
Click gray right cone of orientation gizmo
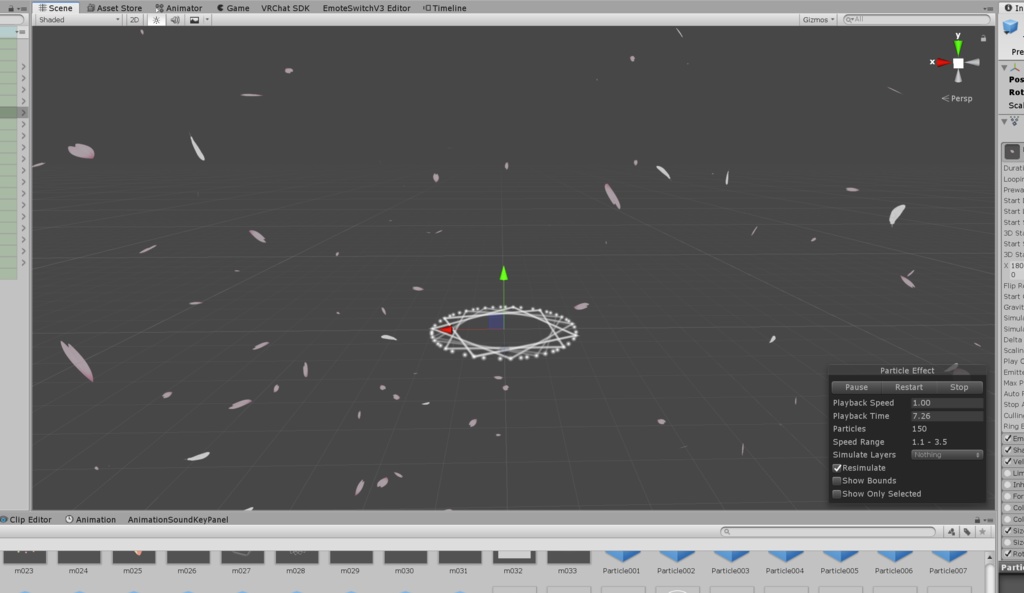(x=973, y=63)
